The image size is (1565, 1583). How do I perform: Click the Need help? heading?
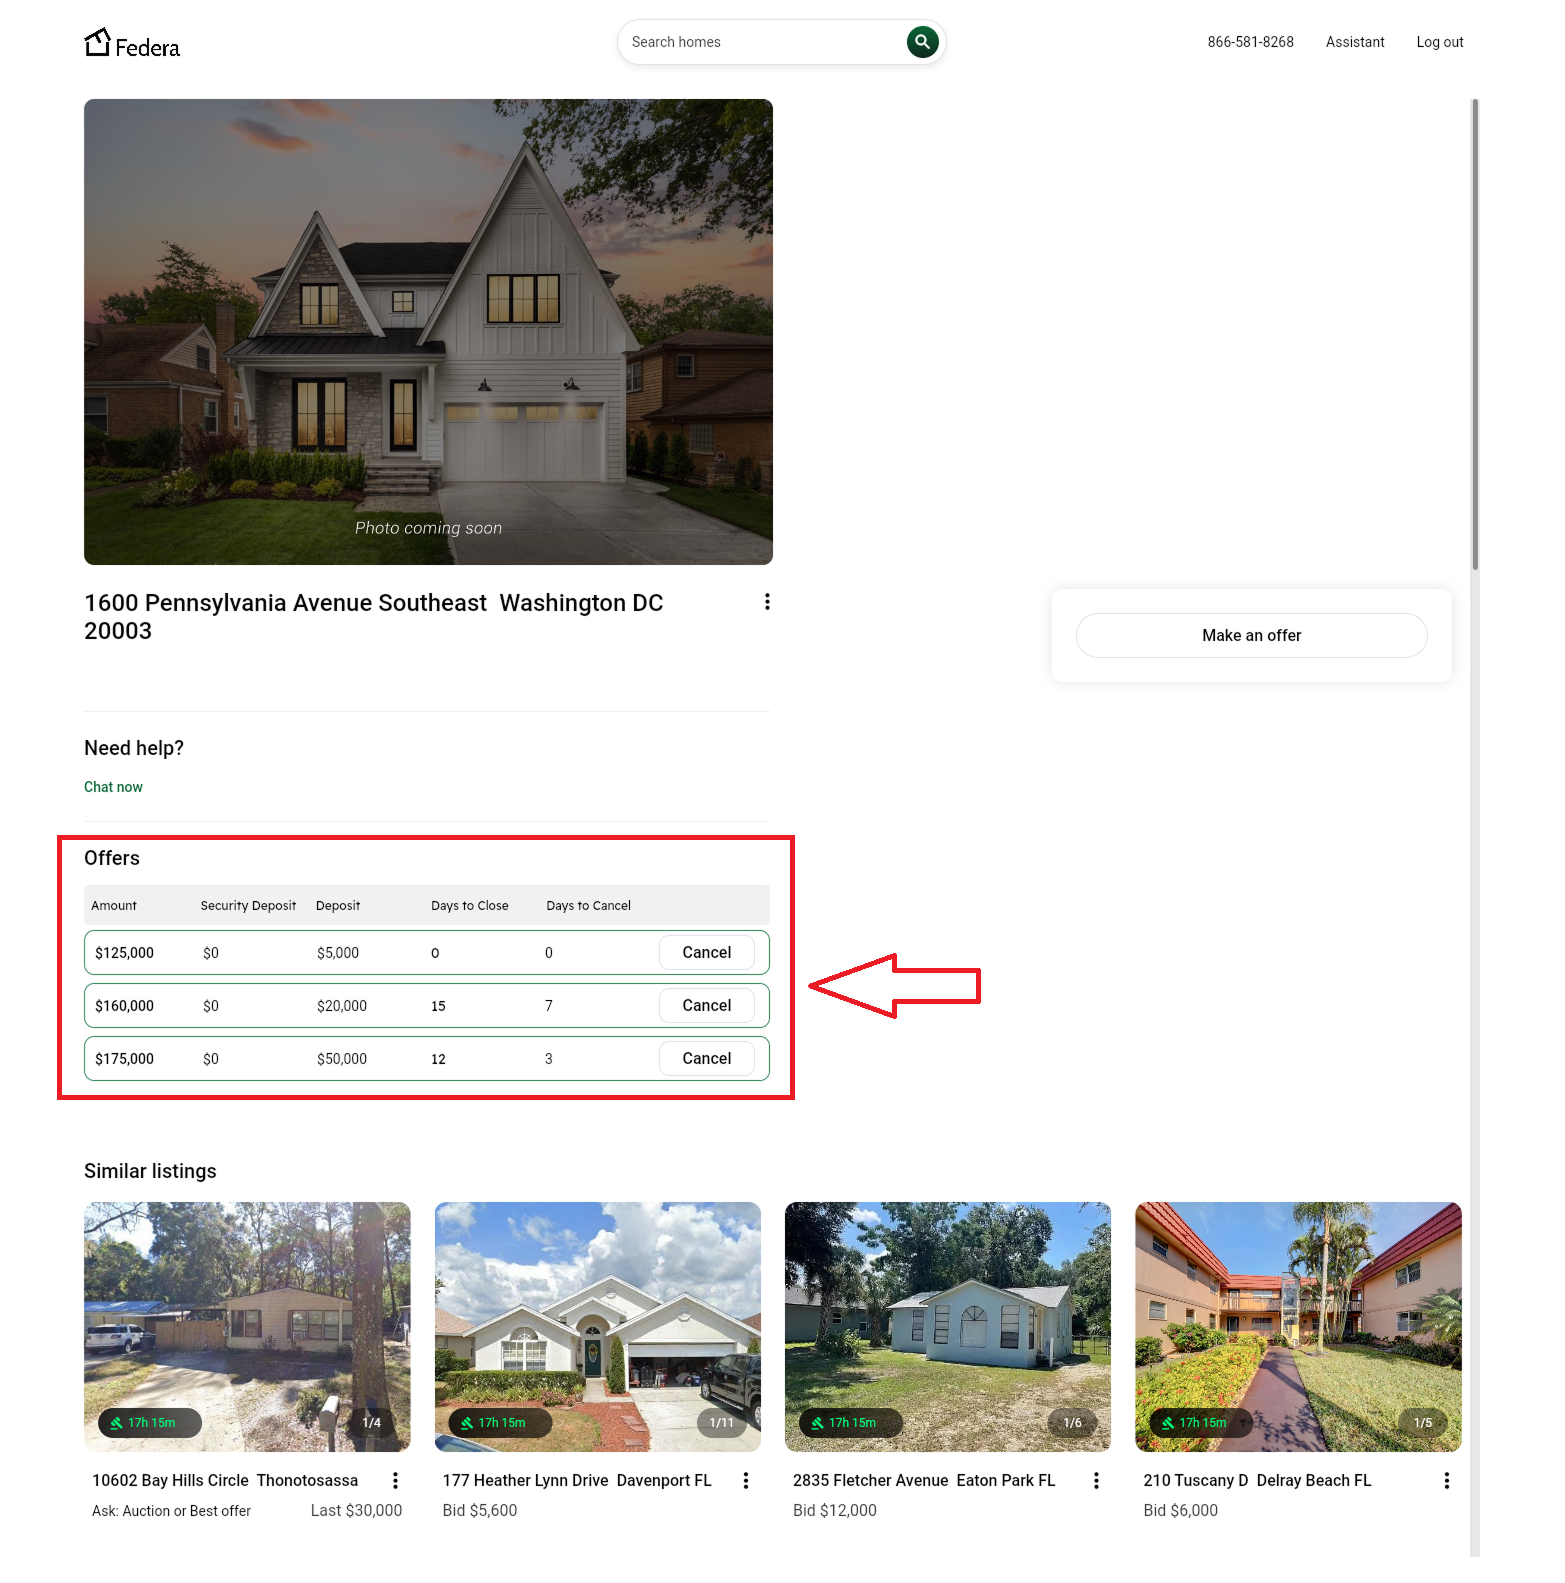pyautogui.click(x=134, y=748)
